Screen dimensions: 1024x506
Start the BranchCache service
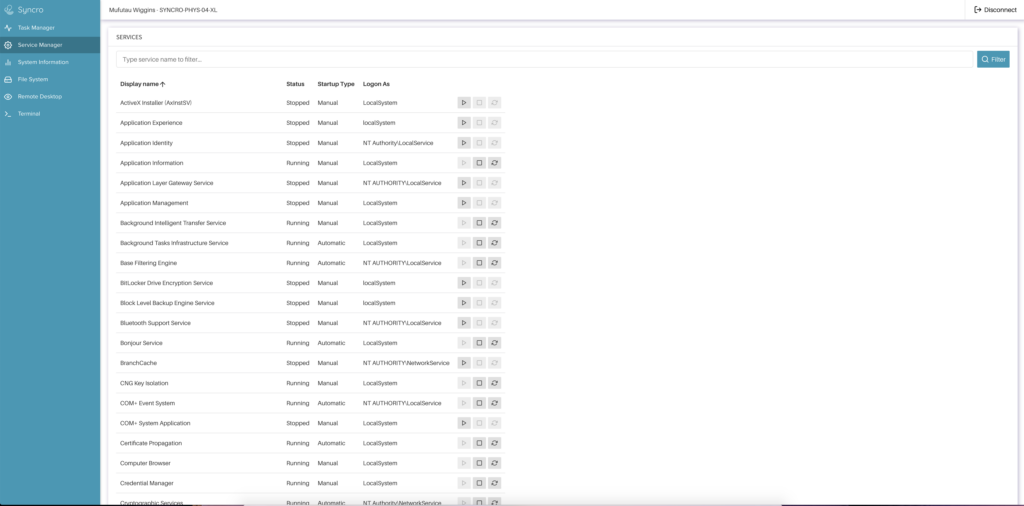(464, 363)
